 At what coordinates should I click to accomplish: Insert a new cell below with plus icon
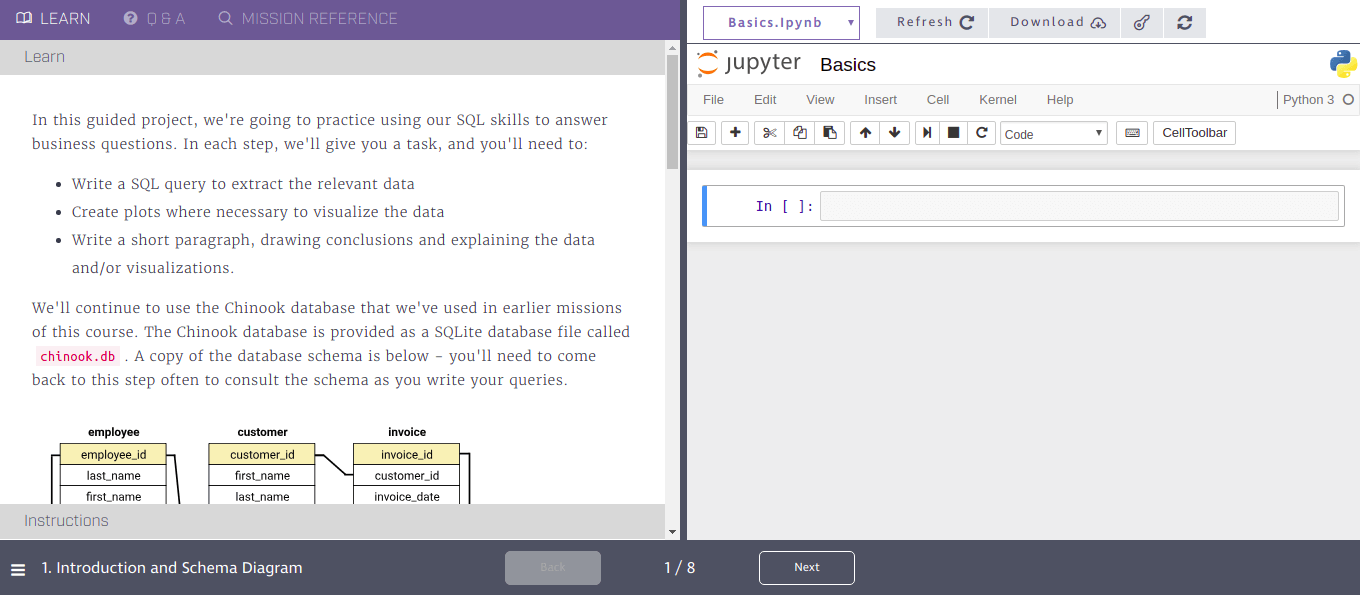pos(735,133)
